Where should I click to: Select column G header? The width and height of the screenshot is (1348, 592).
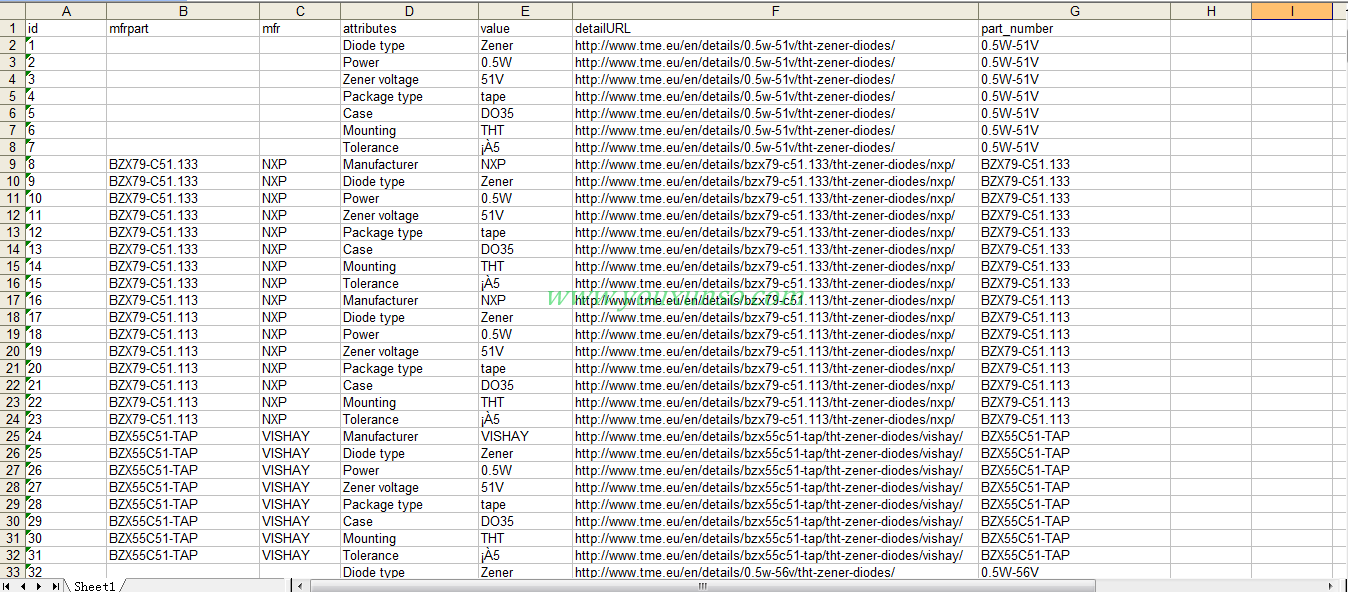[1074, 11]
